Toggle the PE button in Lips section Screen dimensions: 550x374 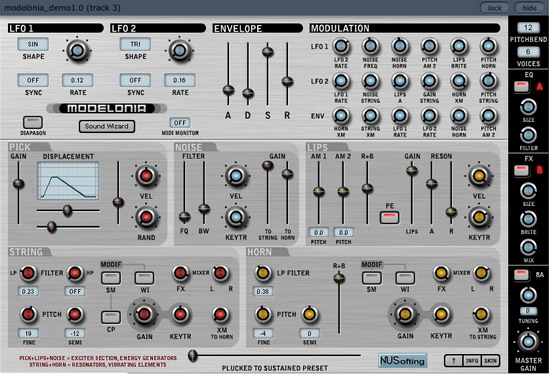pos(389,217)
